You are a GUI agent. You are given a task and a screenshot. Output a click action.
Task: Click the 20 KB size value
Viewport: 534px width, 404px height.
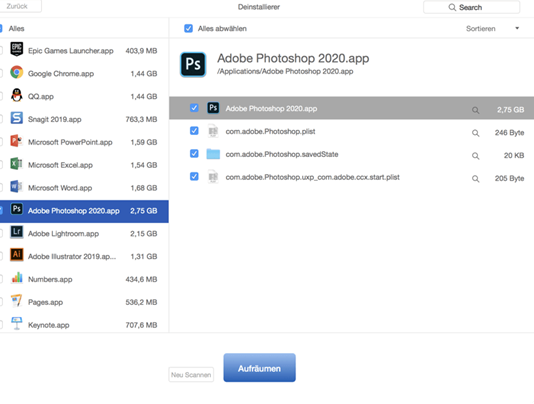tap(514, 155)
